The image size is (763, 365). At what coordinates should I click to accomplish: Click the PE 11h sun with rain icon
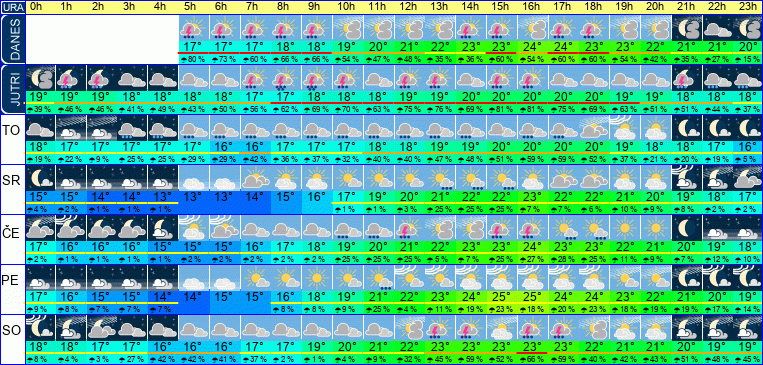coord(379,278)
